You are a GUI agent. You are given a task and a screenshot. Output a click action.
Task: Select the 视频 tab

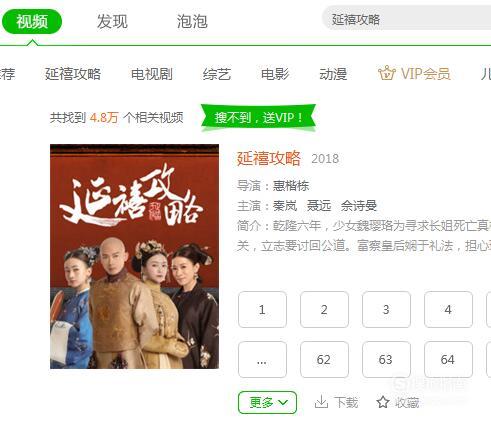(32, 22)
